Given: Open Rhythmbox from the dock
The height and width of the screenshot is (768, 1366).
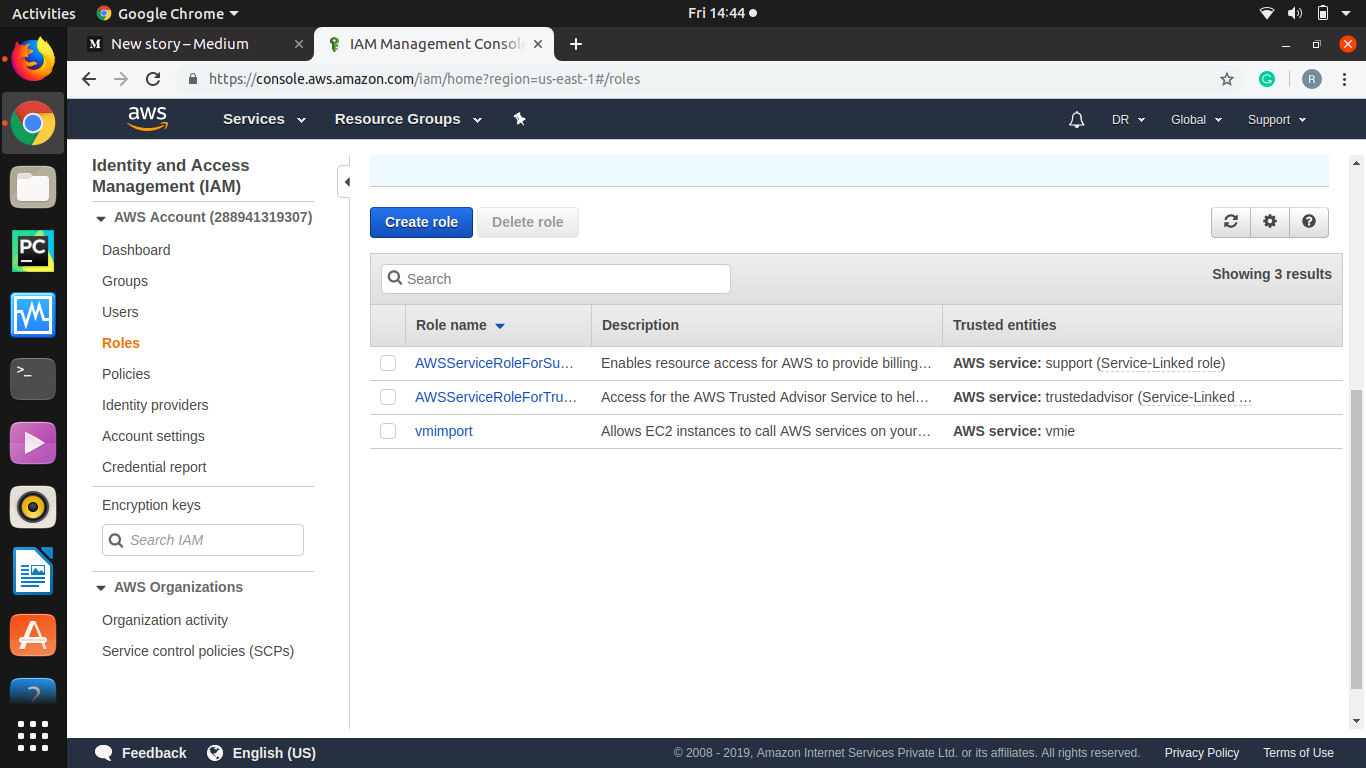Looking at the screenshot, I should pos(33,507).
